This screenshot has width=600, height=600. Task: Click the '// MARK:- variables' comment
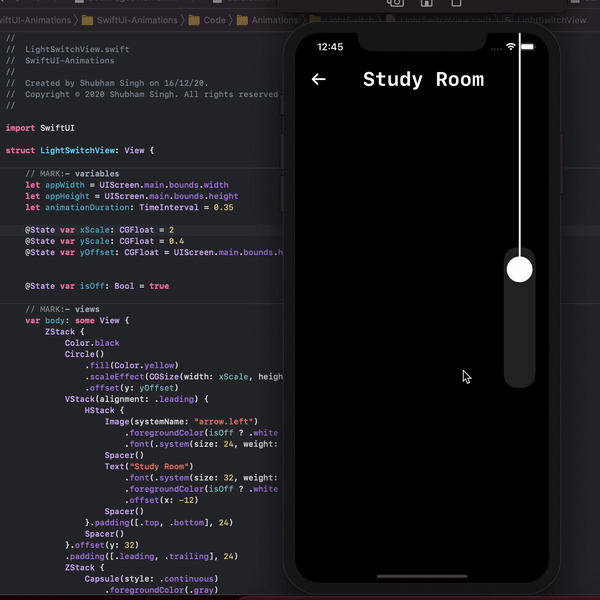(x=72, y=174)
